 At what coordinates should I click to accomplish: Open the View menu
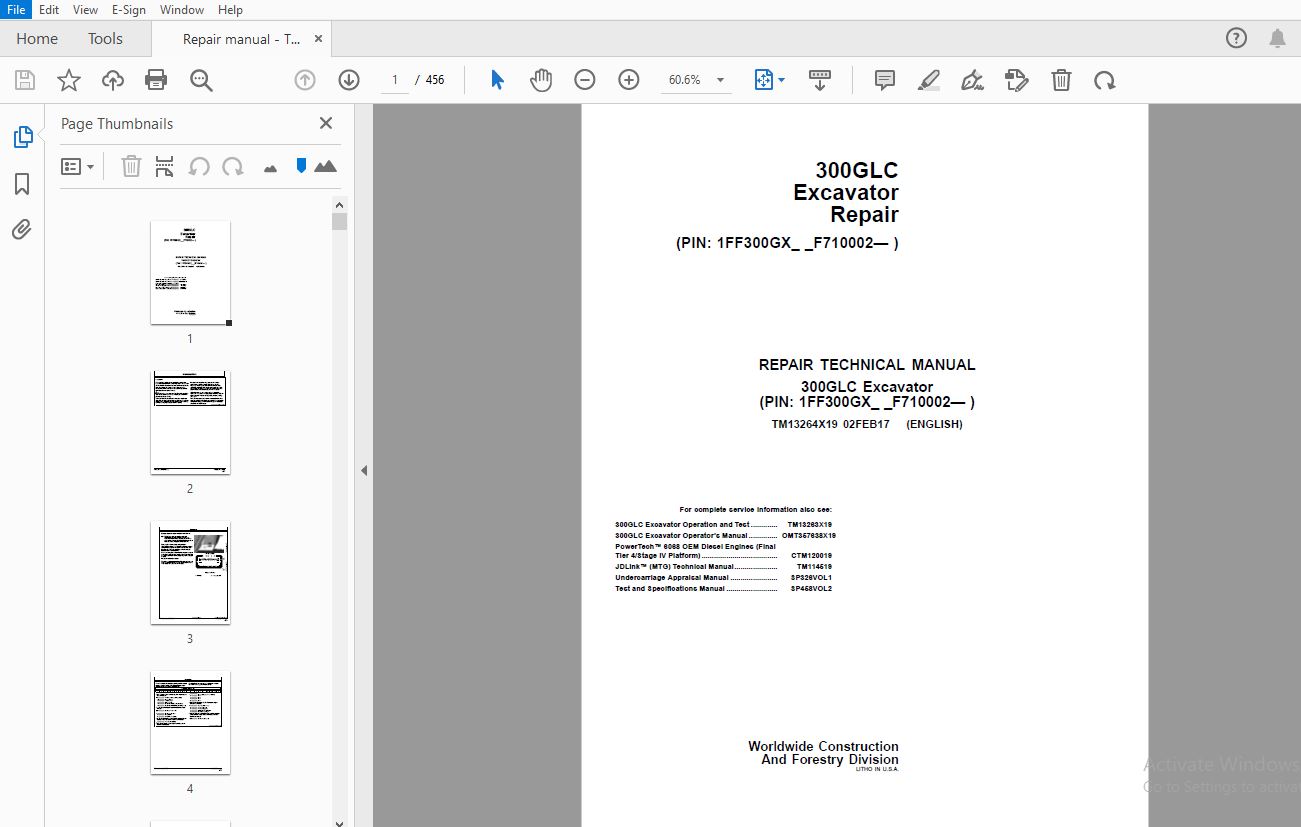(85, 9)
